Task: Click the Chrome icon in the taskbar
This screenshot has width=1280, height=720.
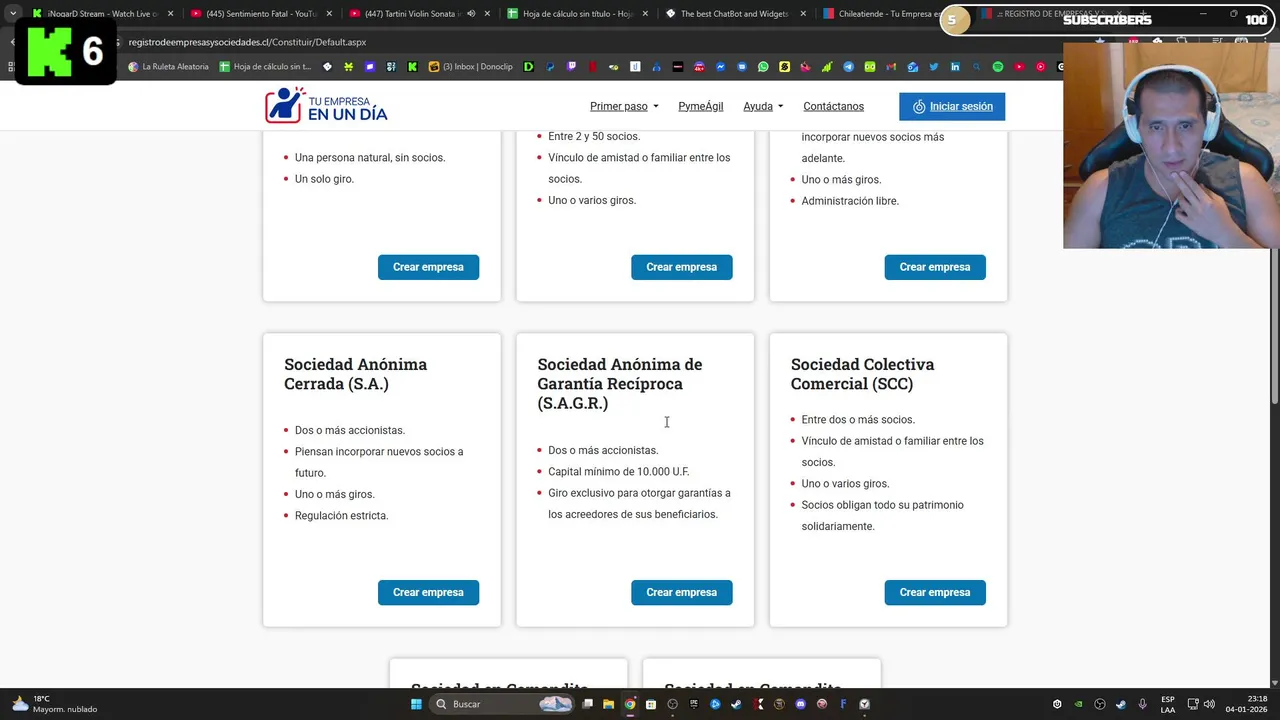Action: (x=630, y=704)
